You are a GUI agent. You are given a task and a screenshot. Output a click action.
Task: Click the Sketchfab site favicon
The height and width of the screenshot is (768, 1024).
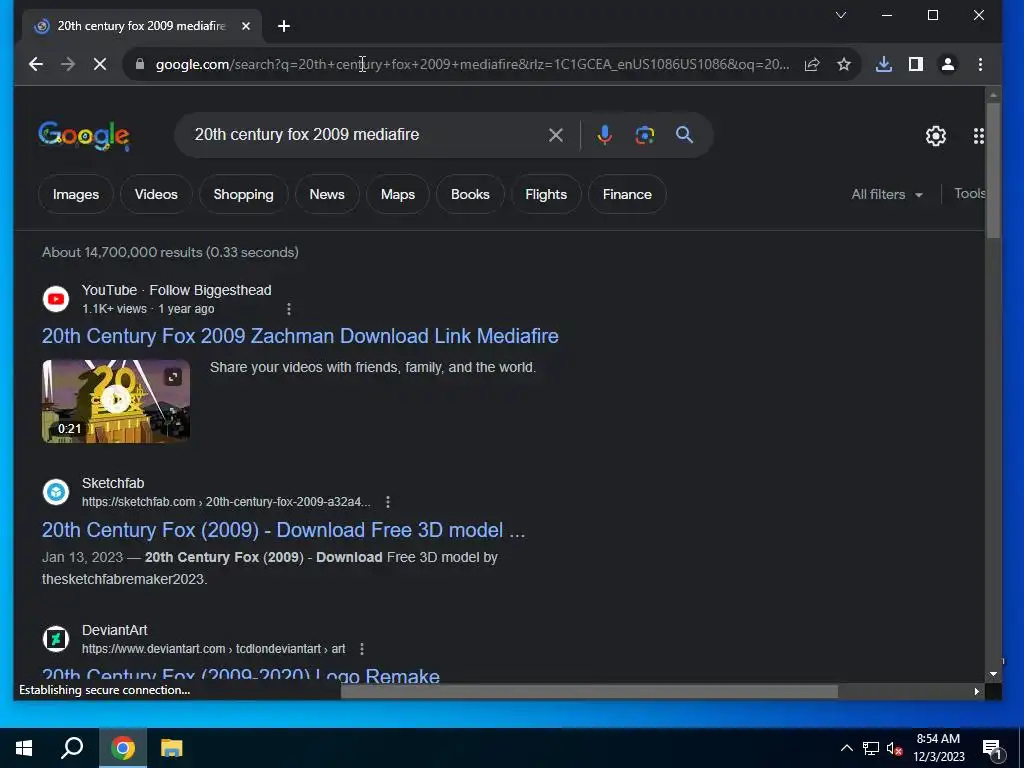(56, 492)
